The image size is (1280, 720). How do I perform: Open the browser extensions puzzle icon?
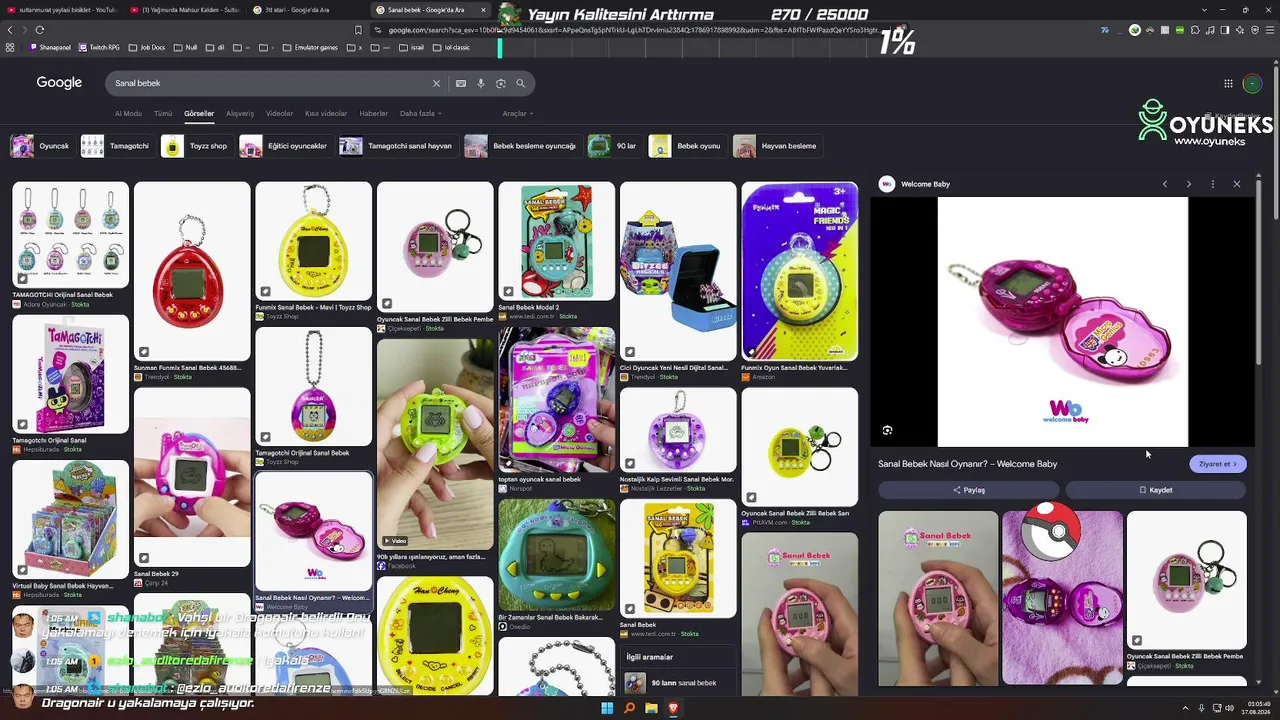point(1195,30)
